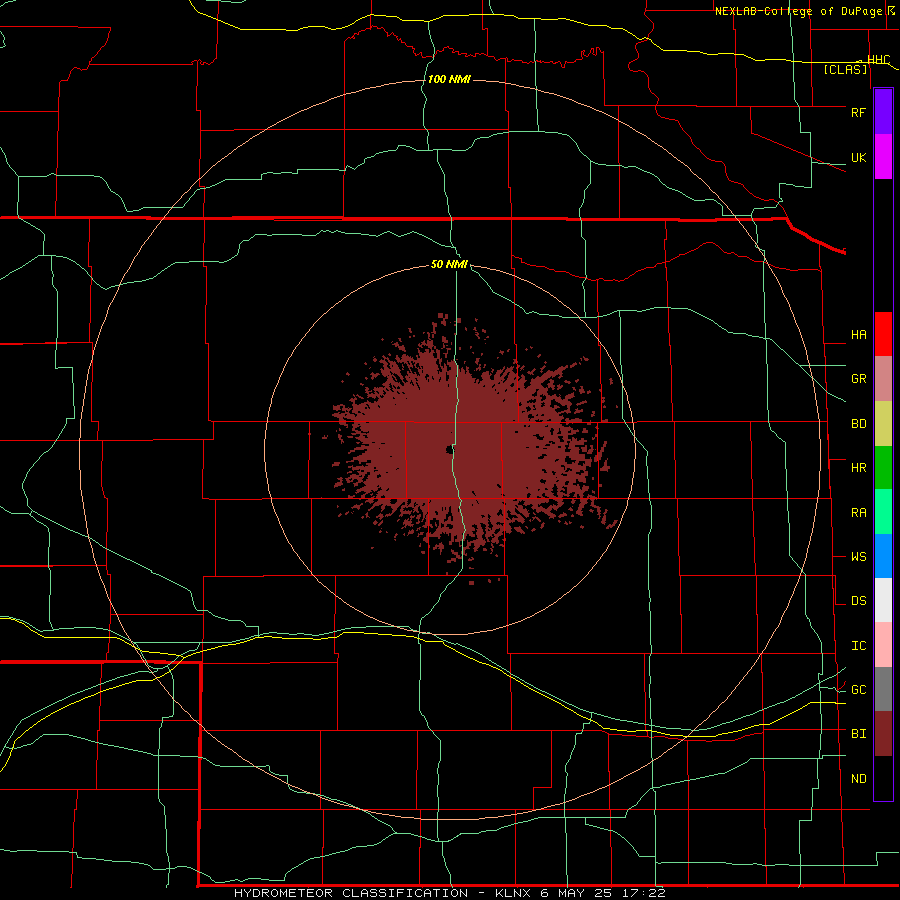Click the purple RF color swatch
900x900 pixels.
(883, 111)
